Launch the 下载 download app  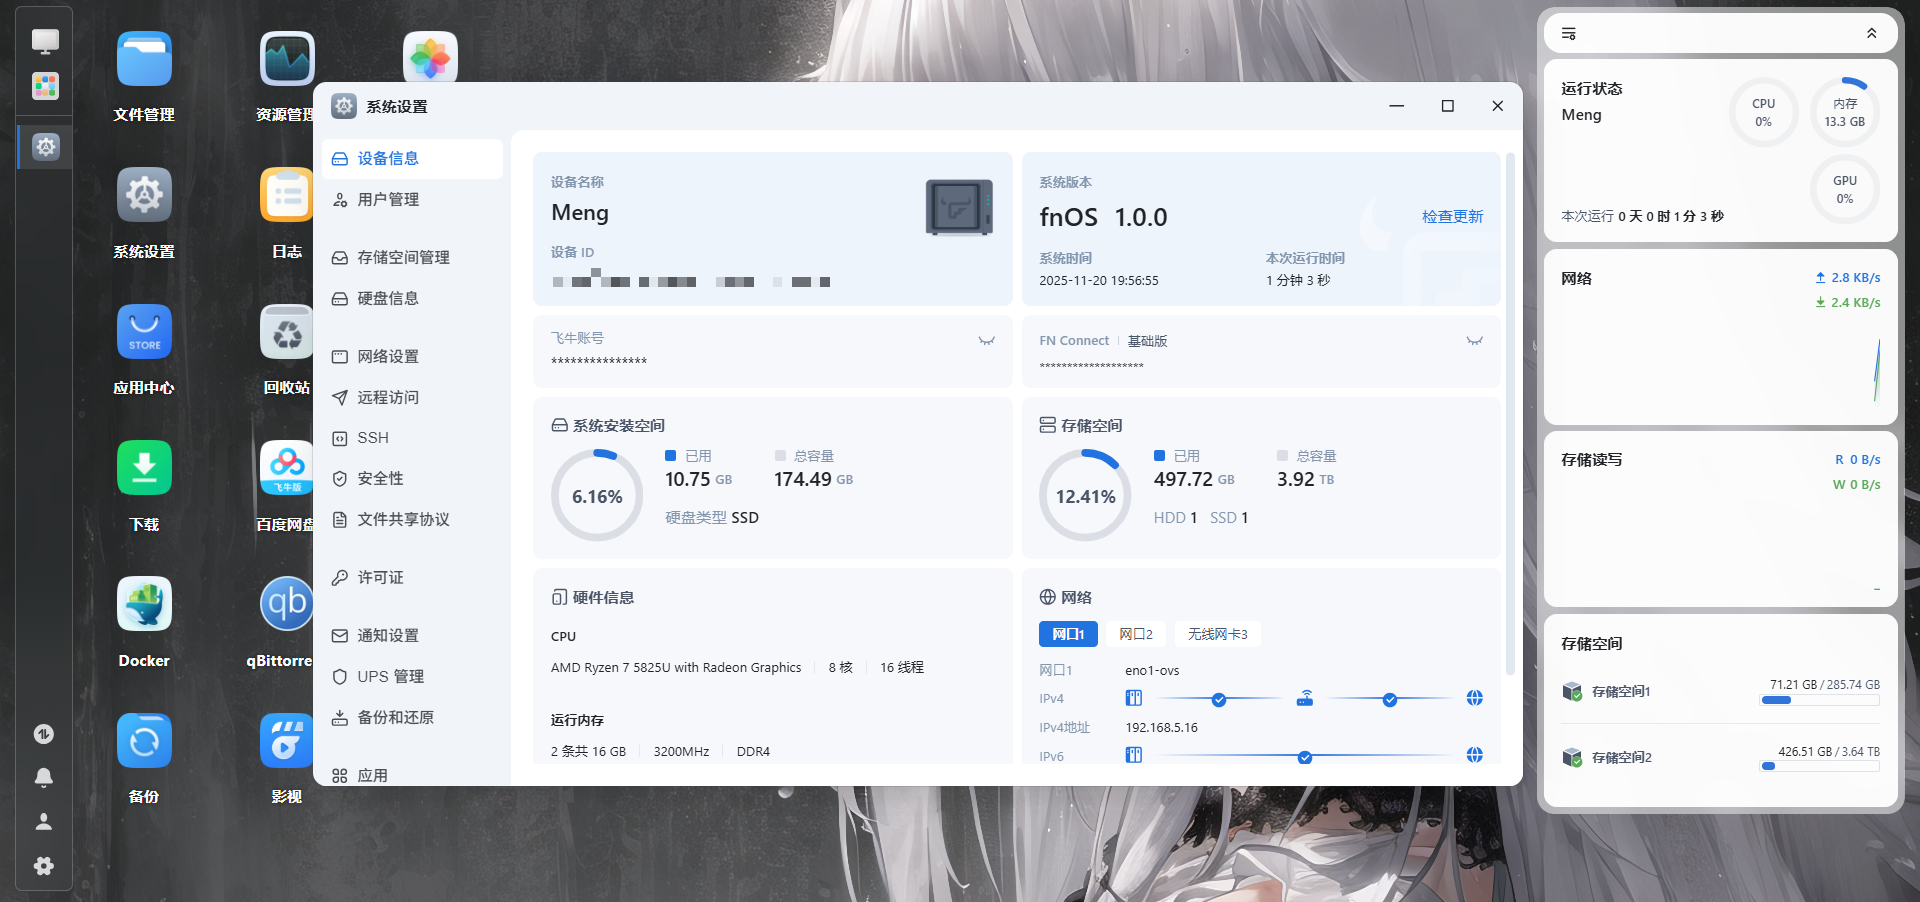point(144,468)
